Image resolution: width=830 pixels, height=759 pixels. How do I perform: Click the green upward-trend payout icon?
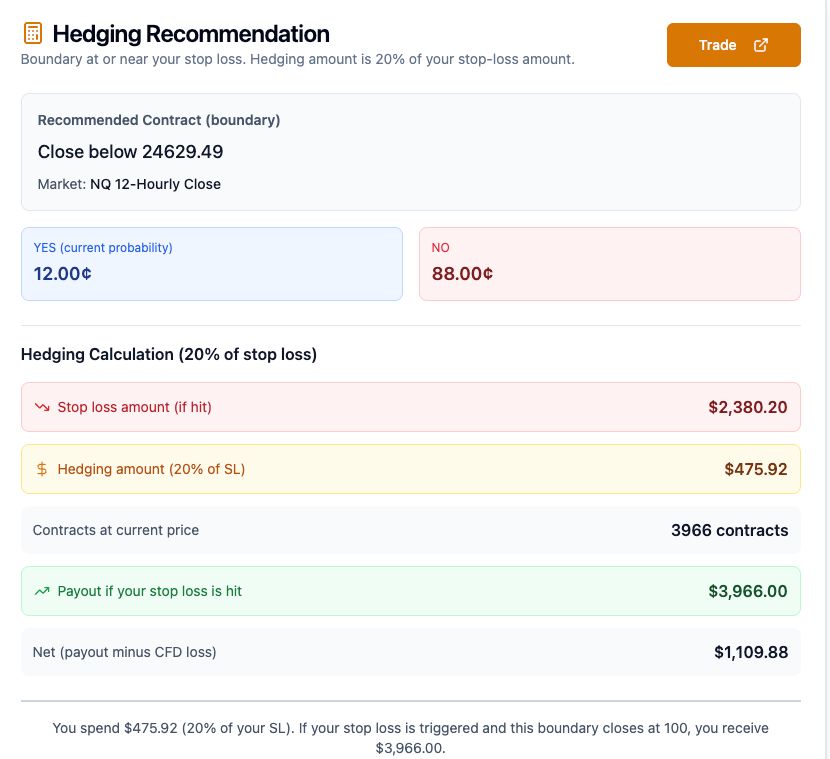(x=43, y=591)
